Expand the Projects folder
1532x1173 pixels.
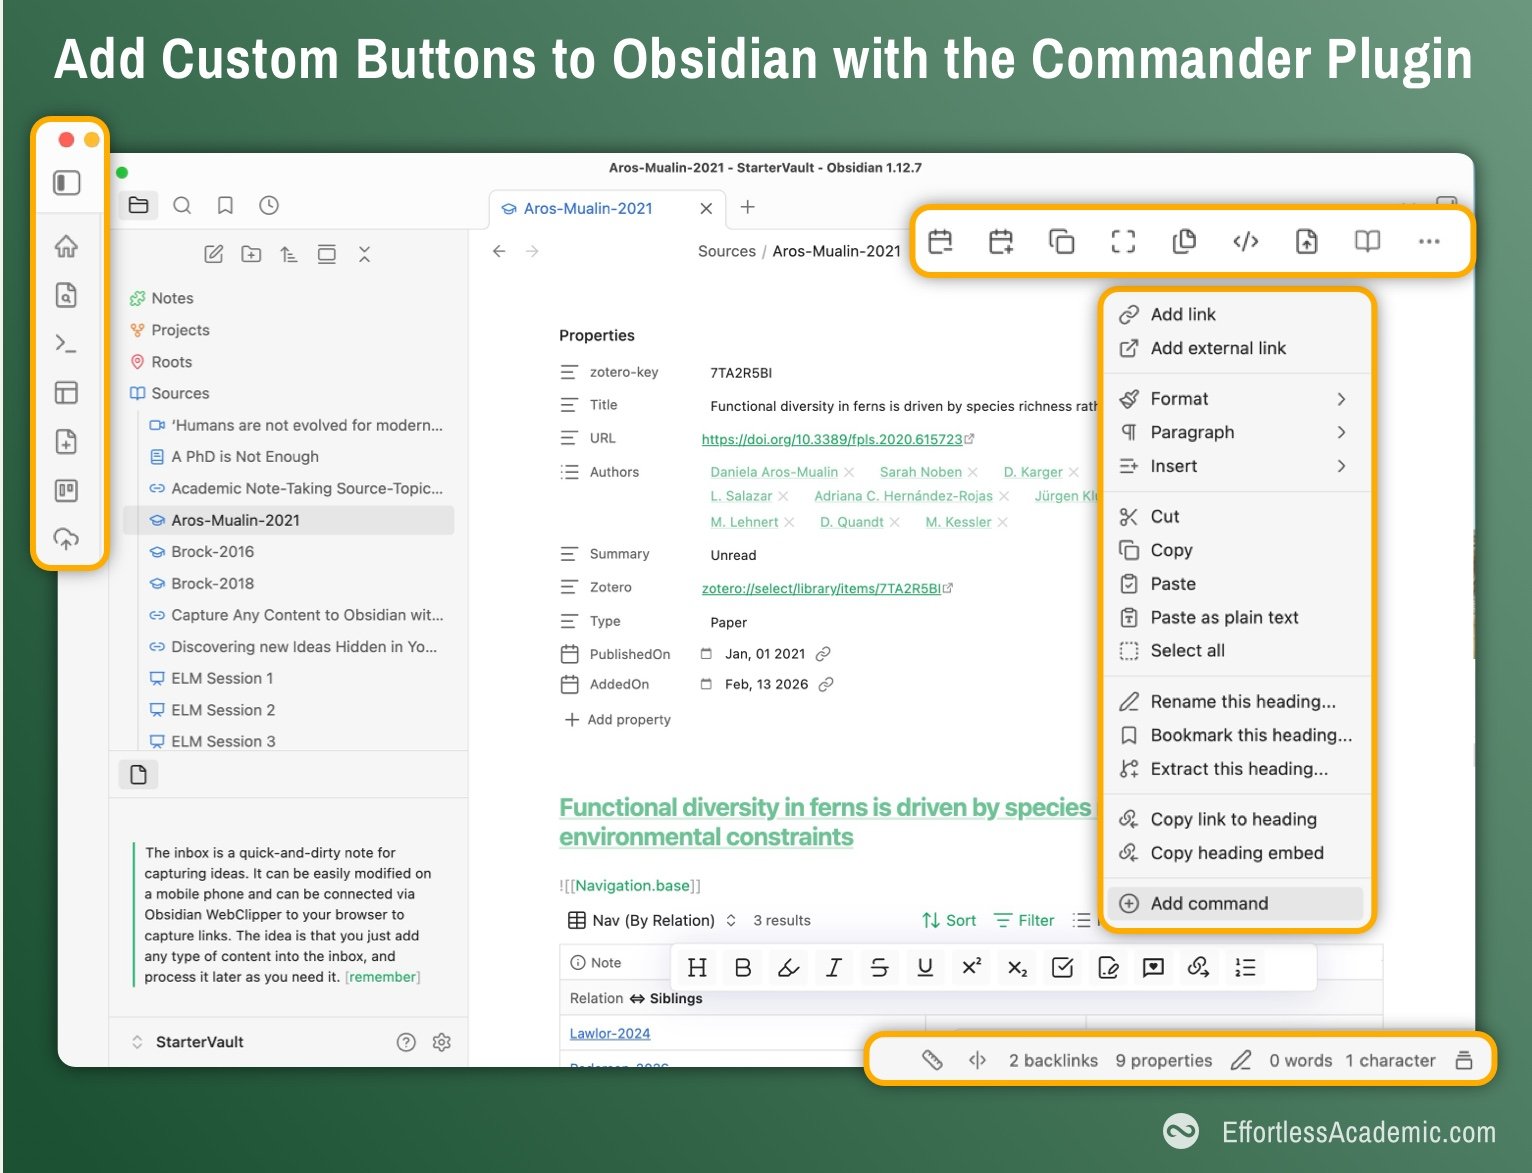[x=169, y=330]
